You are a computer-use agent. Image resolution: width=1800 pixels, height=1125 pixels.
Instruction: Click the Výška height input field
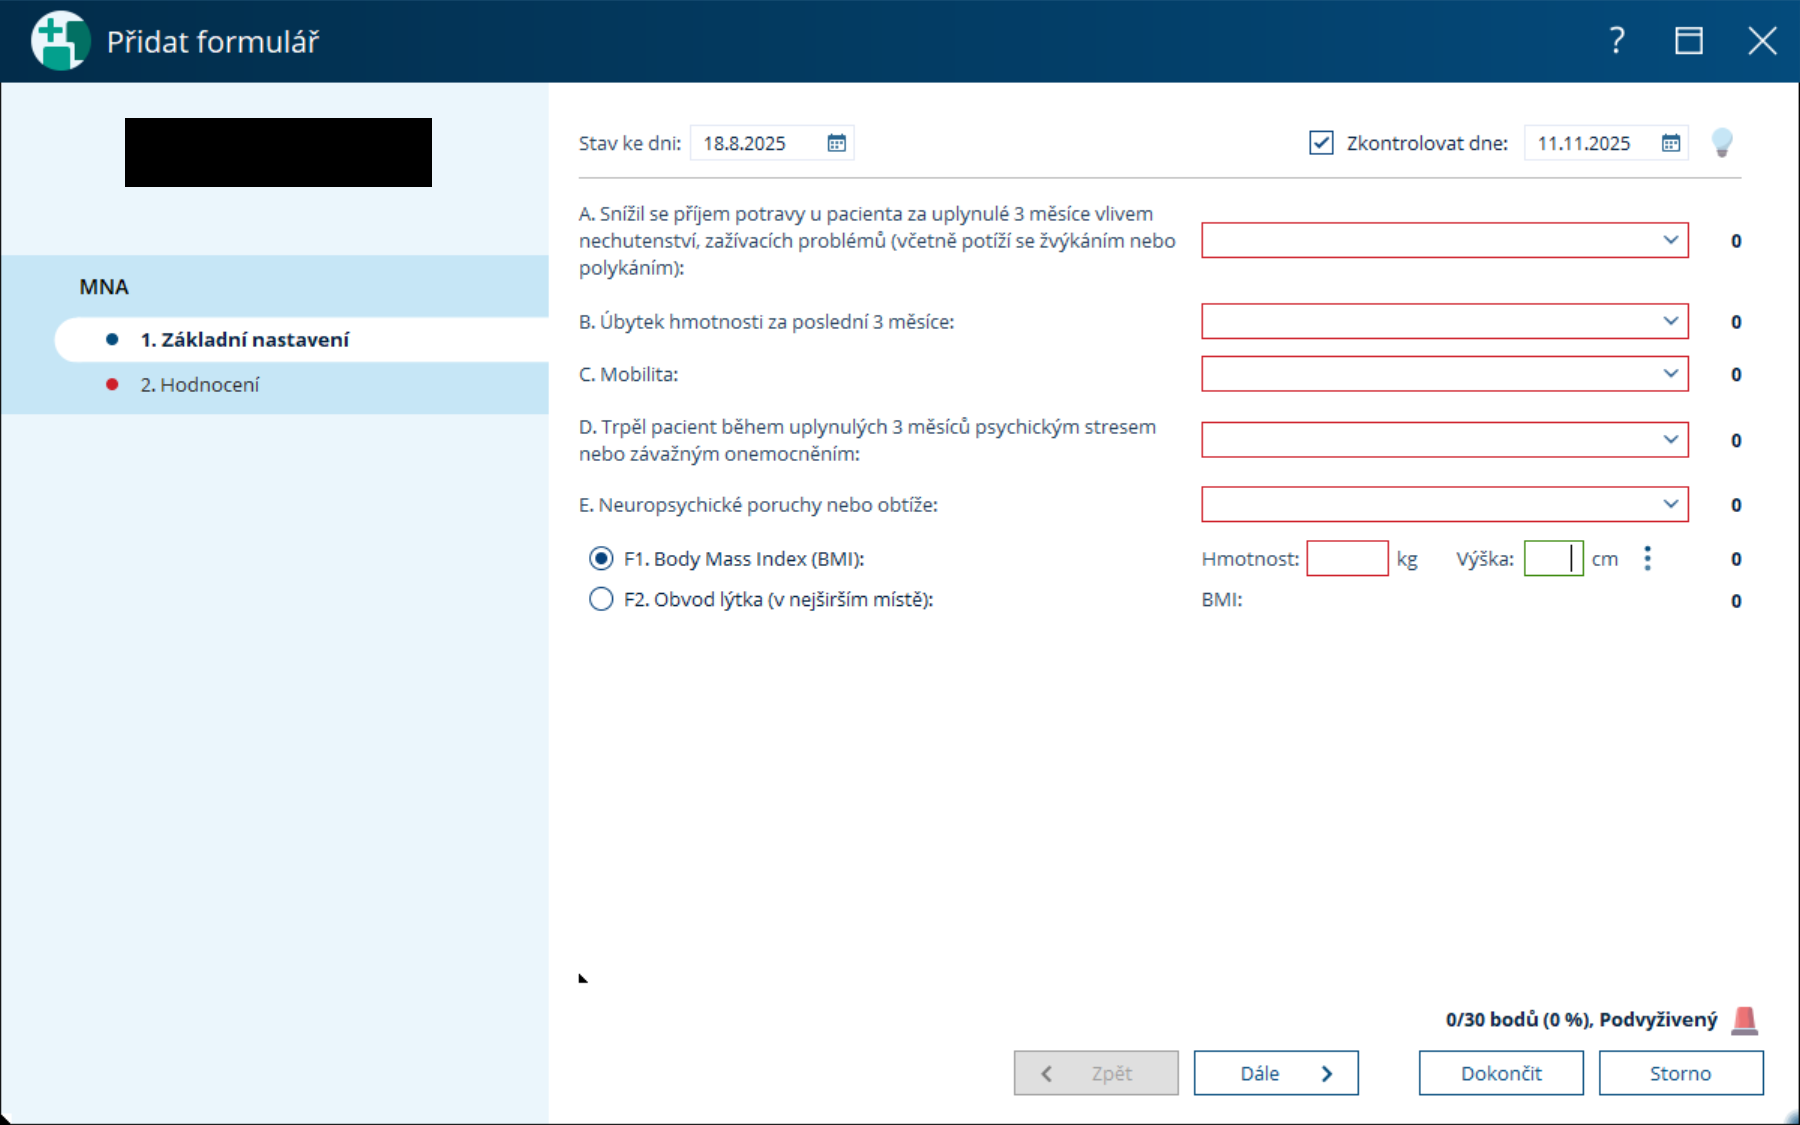[1553, 558]
